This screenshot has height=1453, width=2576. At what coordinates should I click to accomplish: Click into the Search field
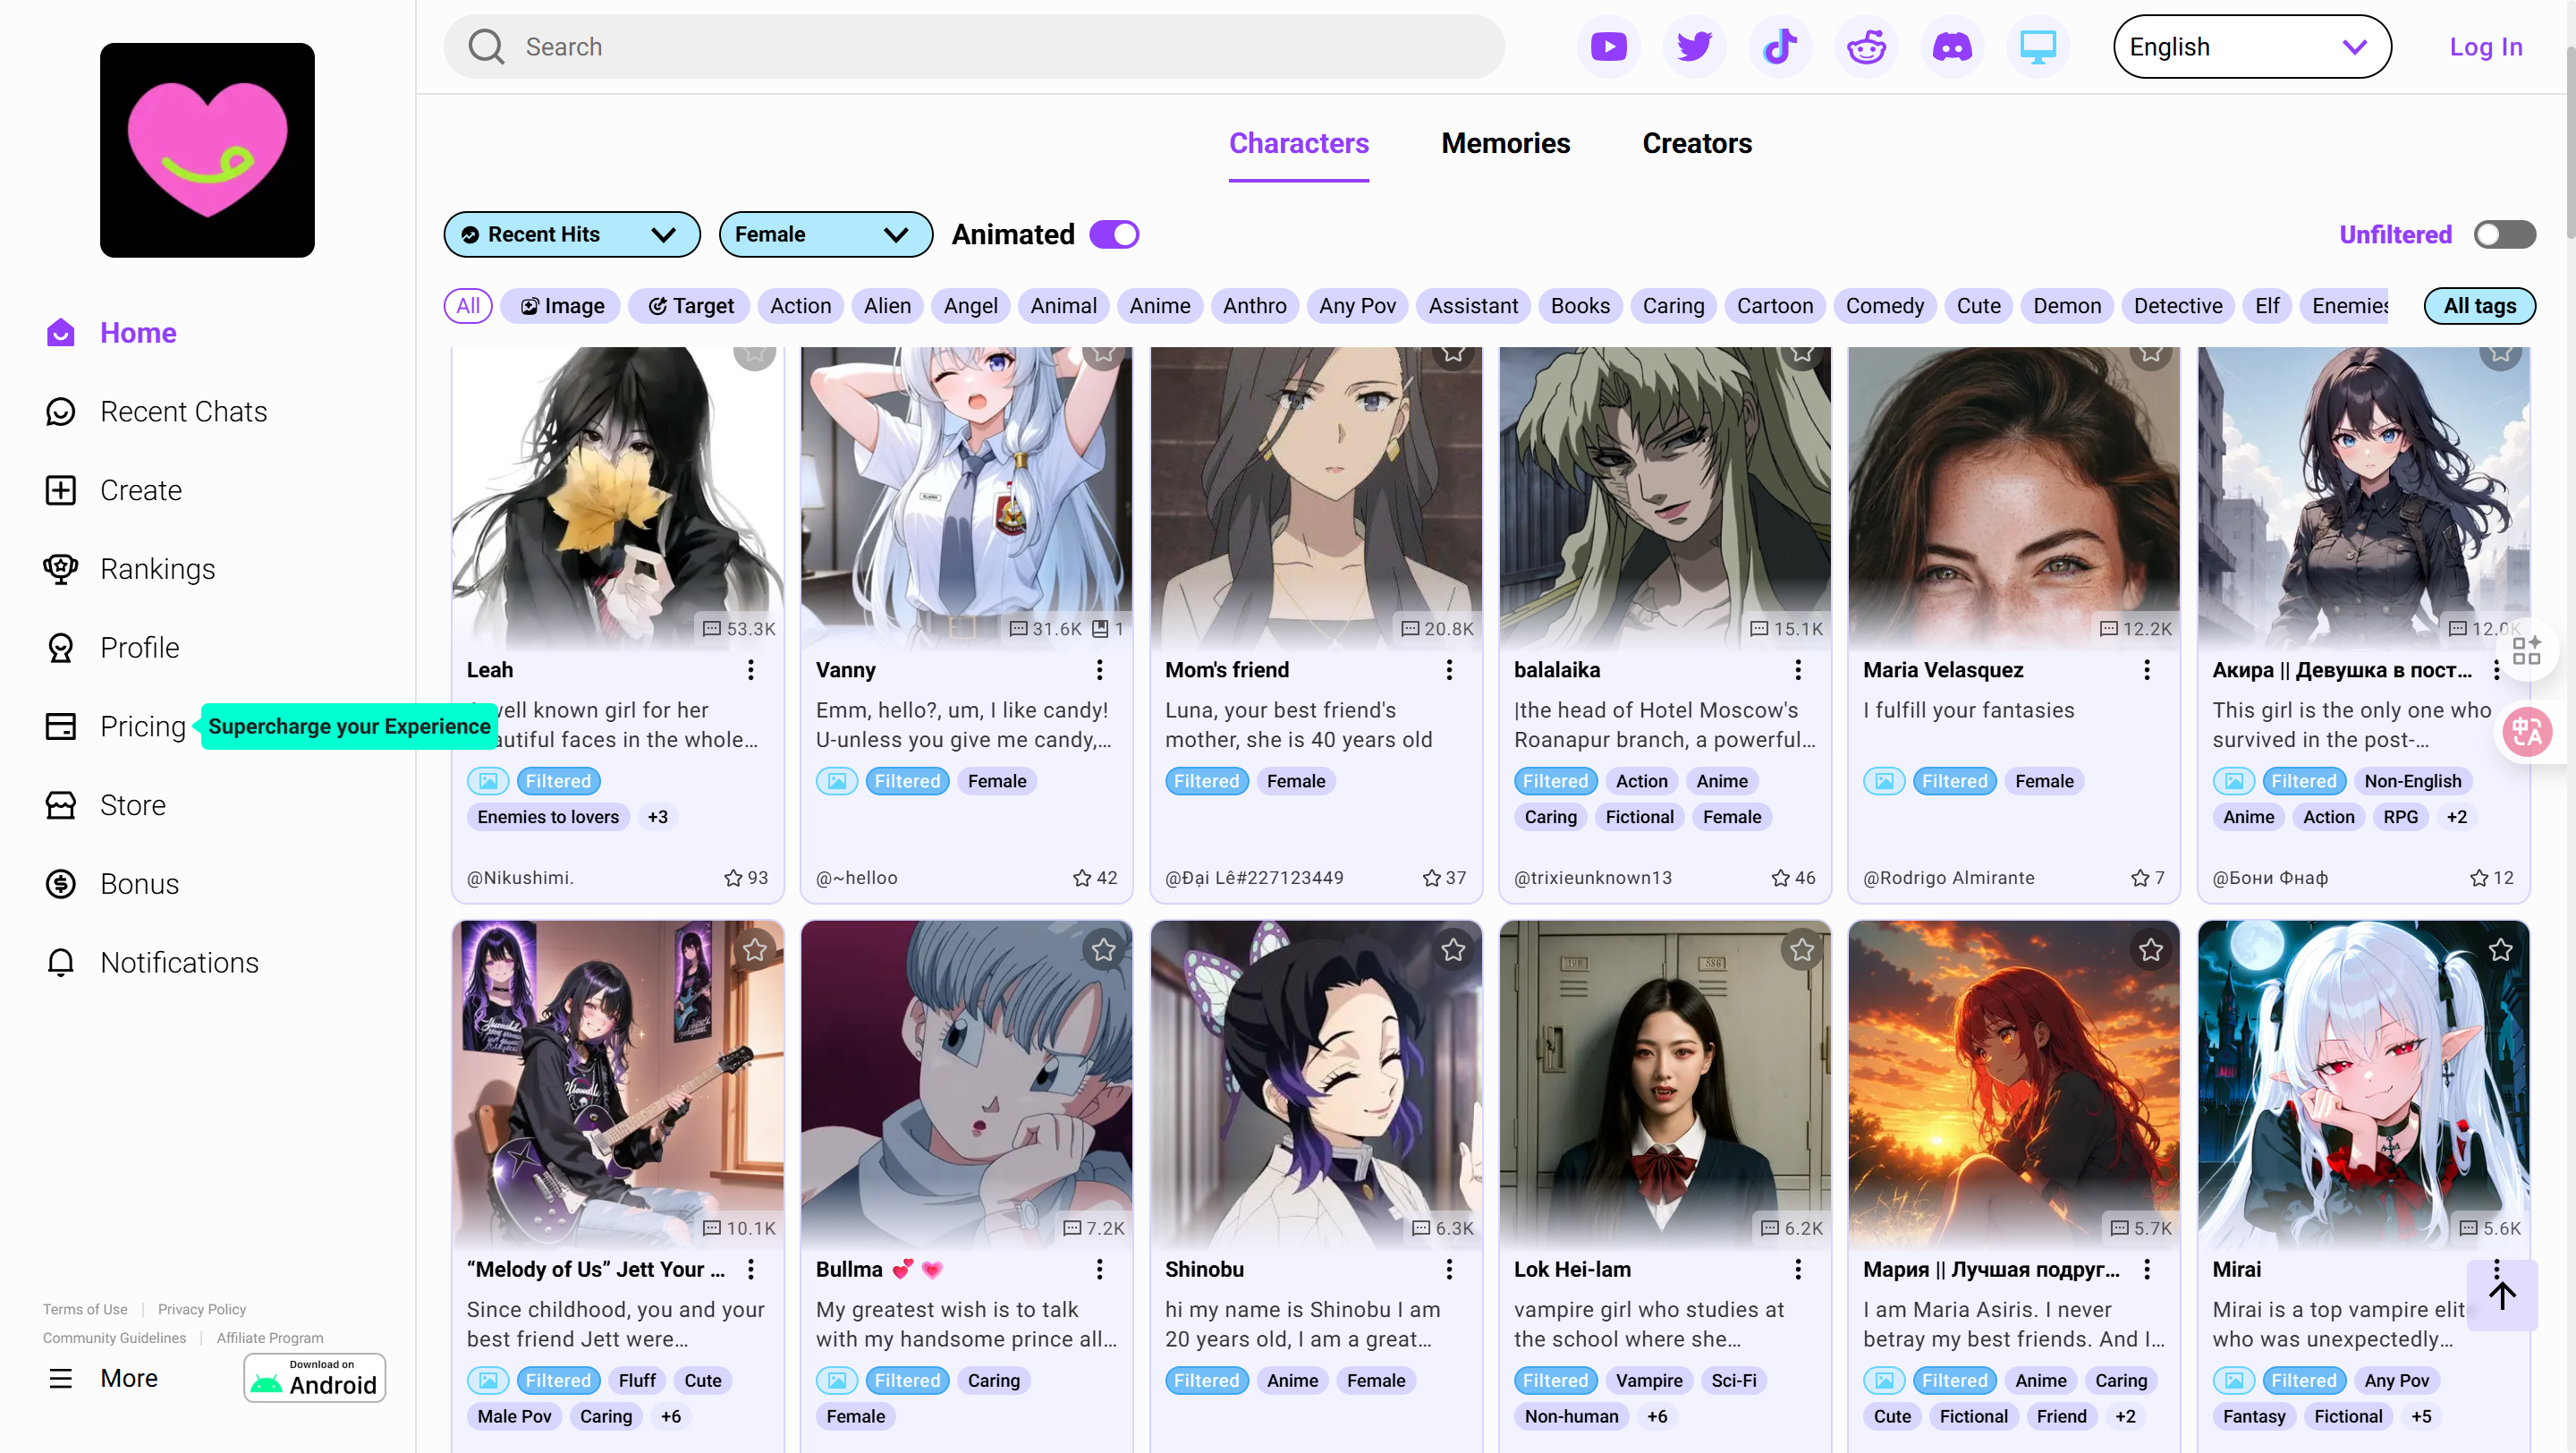pos(974,47)
